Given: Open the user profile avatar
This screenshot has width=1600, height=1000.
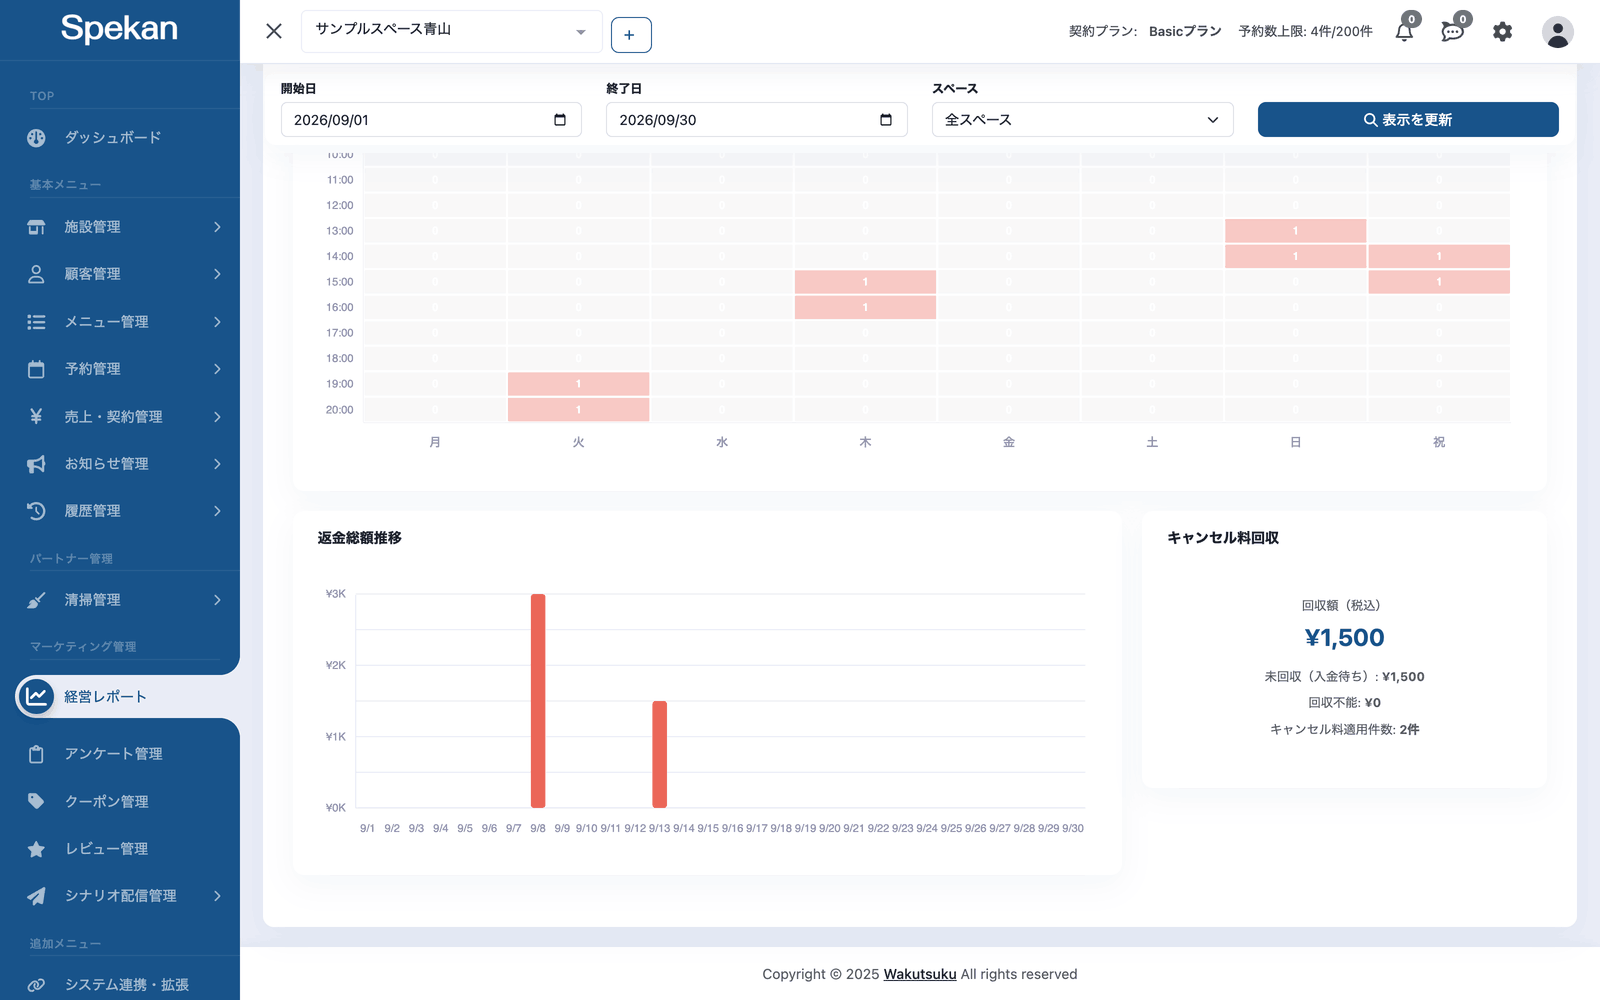Looking at the screenshot, I should (x=1557, y=32).
